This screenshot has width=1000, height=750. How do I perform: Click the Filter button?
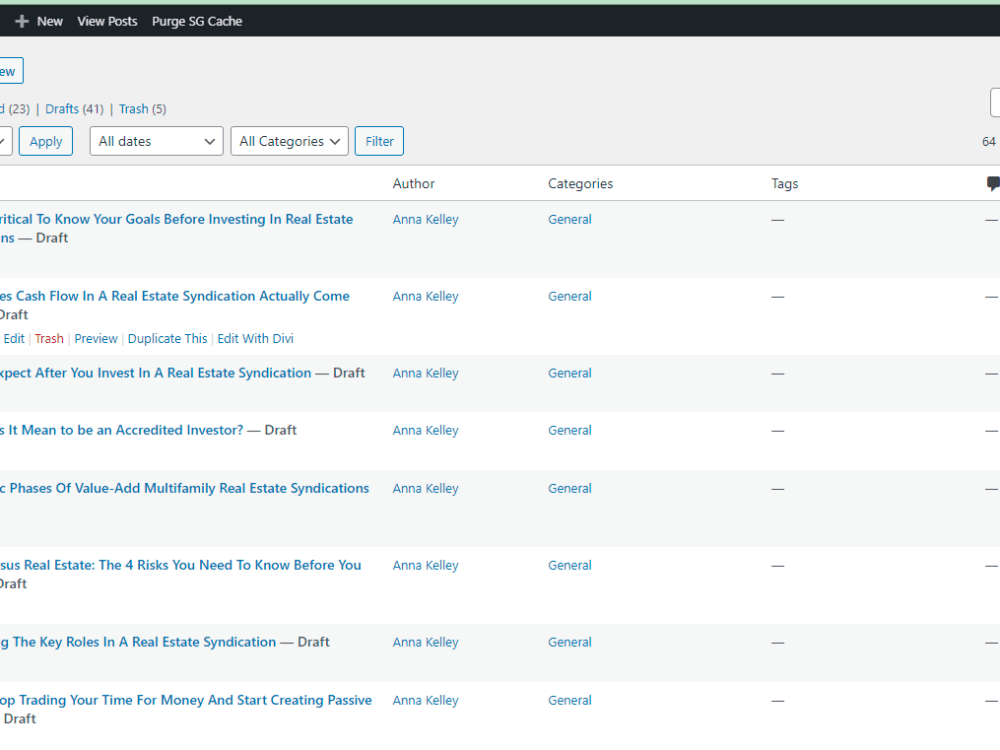[x=379, y=141]
